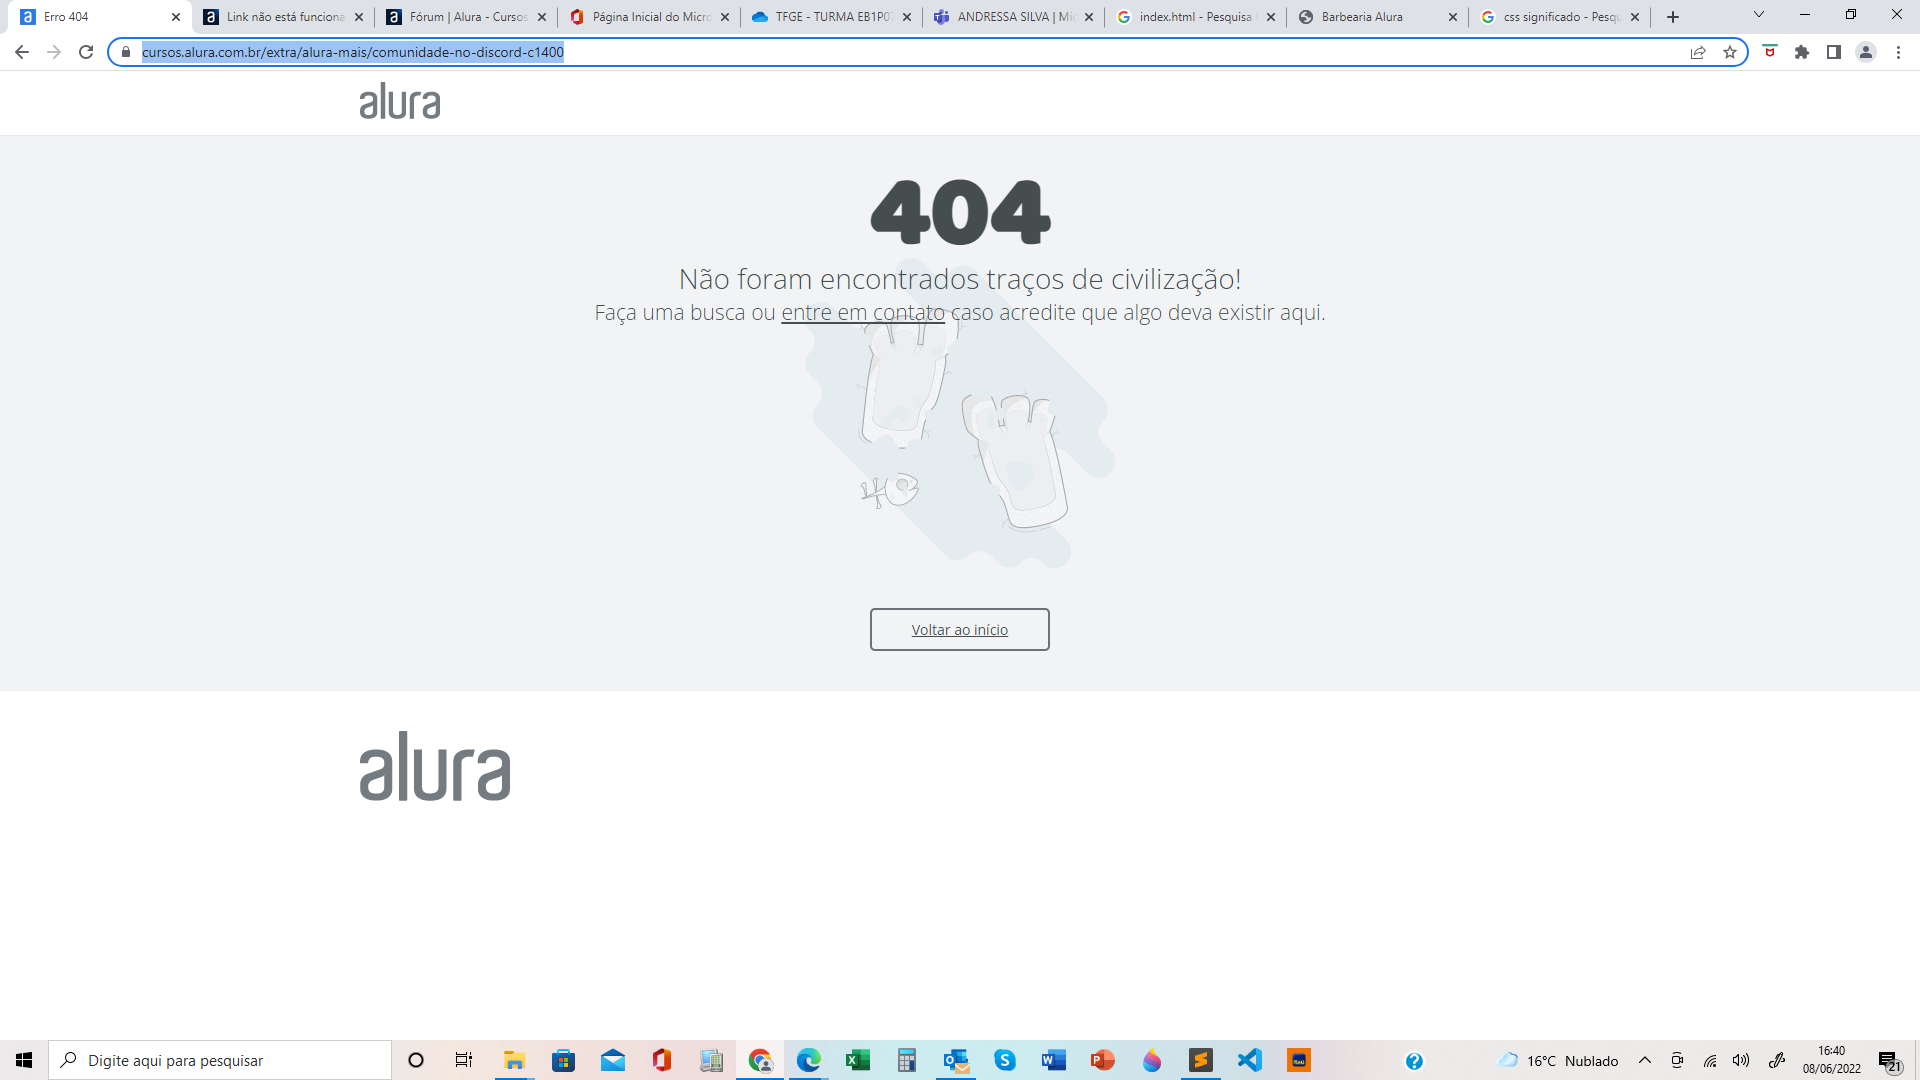Click the padlock site info icon

[126, 52]
